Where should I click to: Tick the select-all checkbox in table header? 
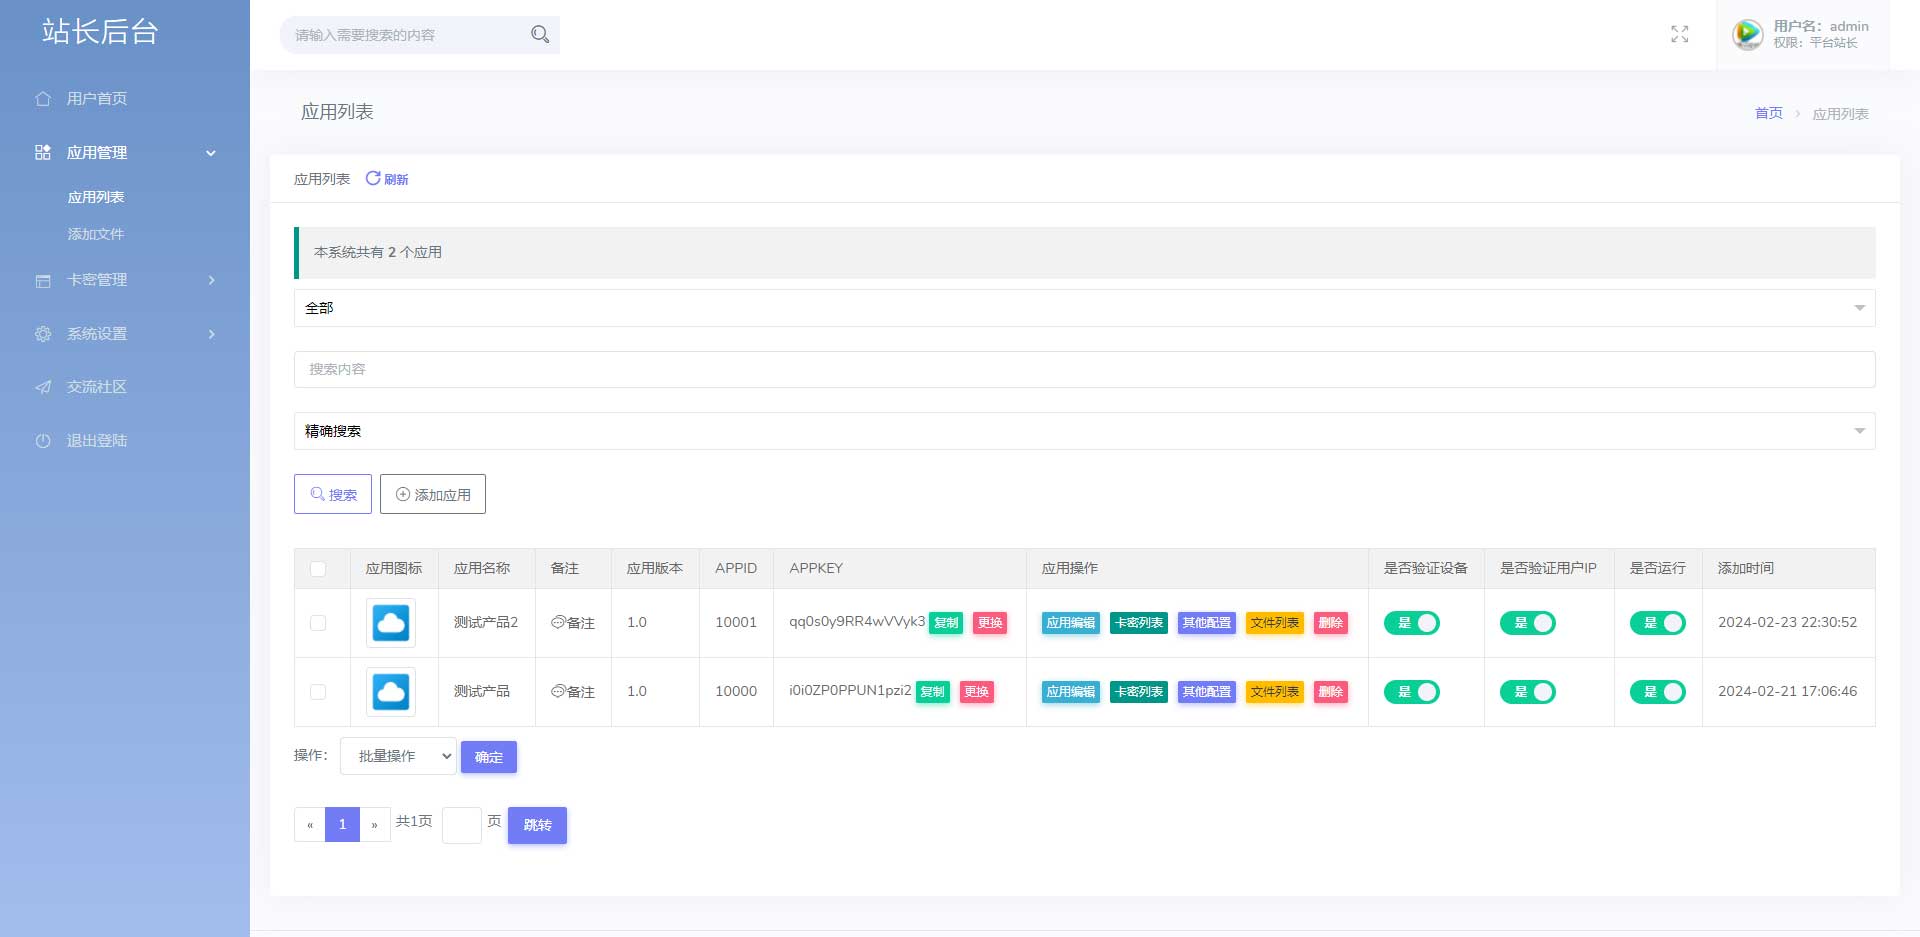318,569
